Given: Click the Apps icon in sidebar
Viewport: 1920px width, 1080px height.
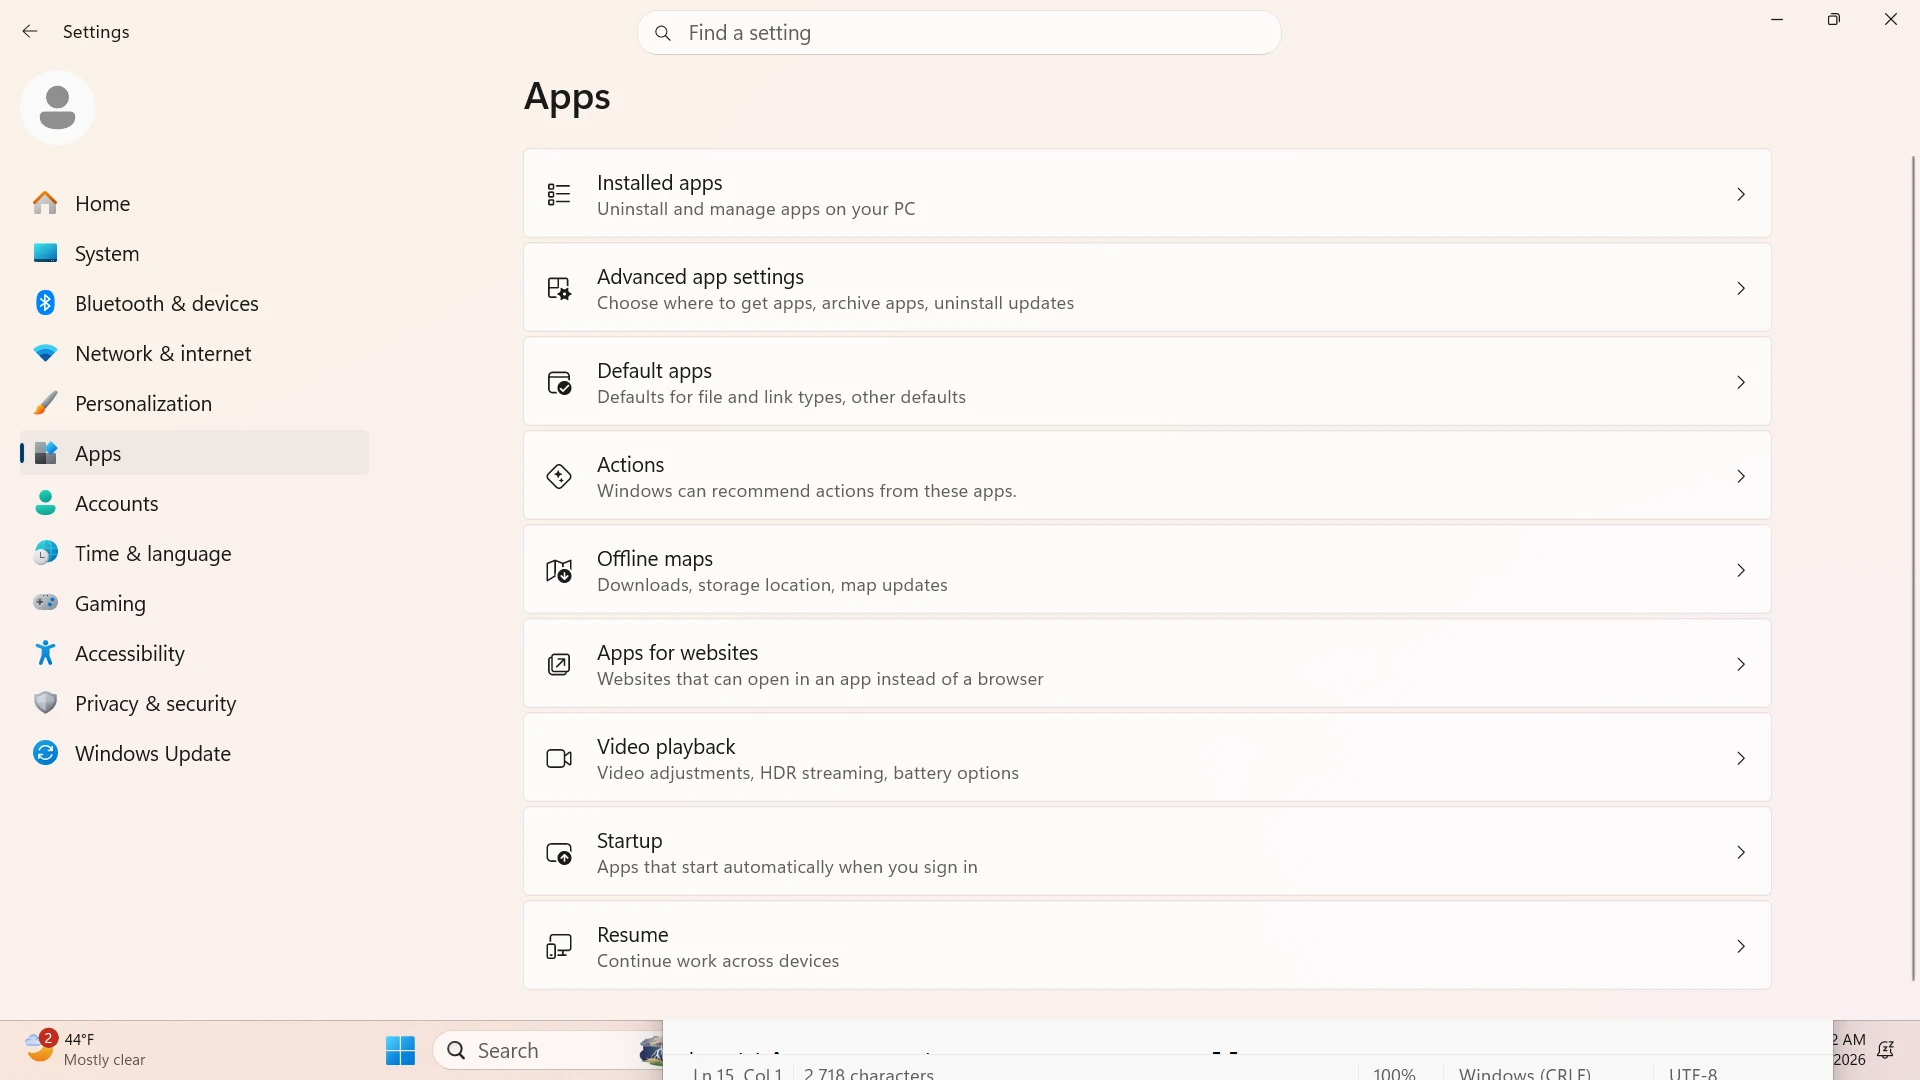Looking at the screenshot, I should point(45,453).
